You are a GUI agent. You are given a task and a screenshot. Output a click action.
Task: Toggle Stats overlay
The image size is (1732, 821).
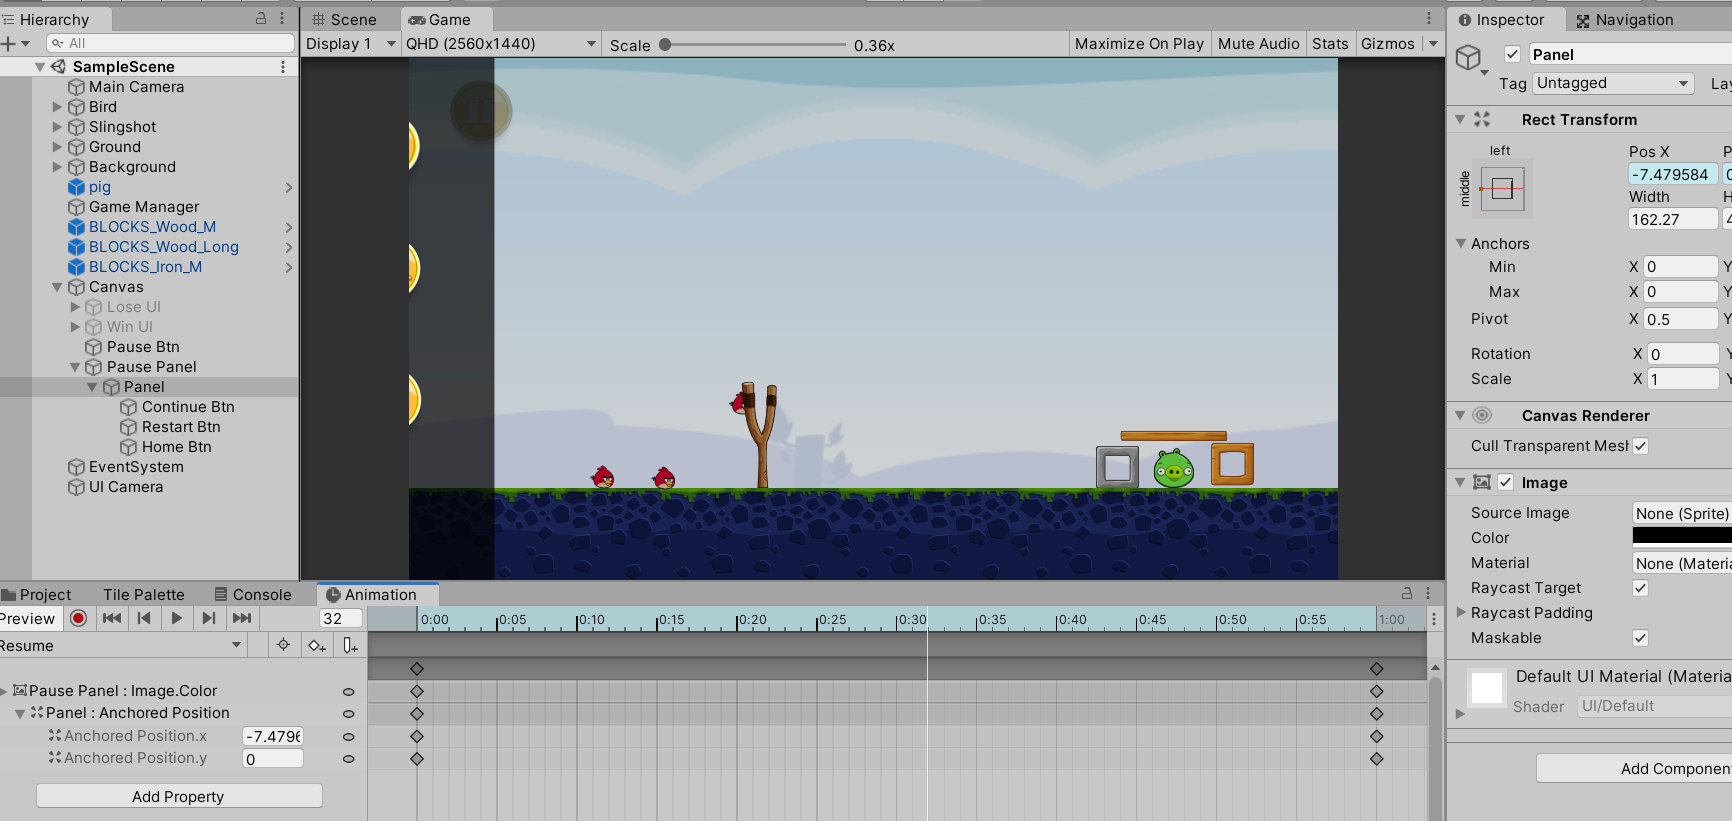1330,43
